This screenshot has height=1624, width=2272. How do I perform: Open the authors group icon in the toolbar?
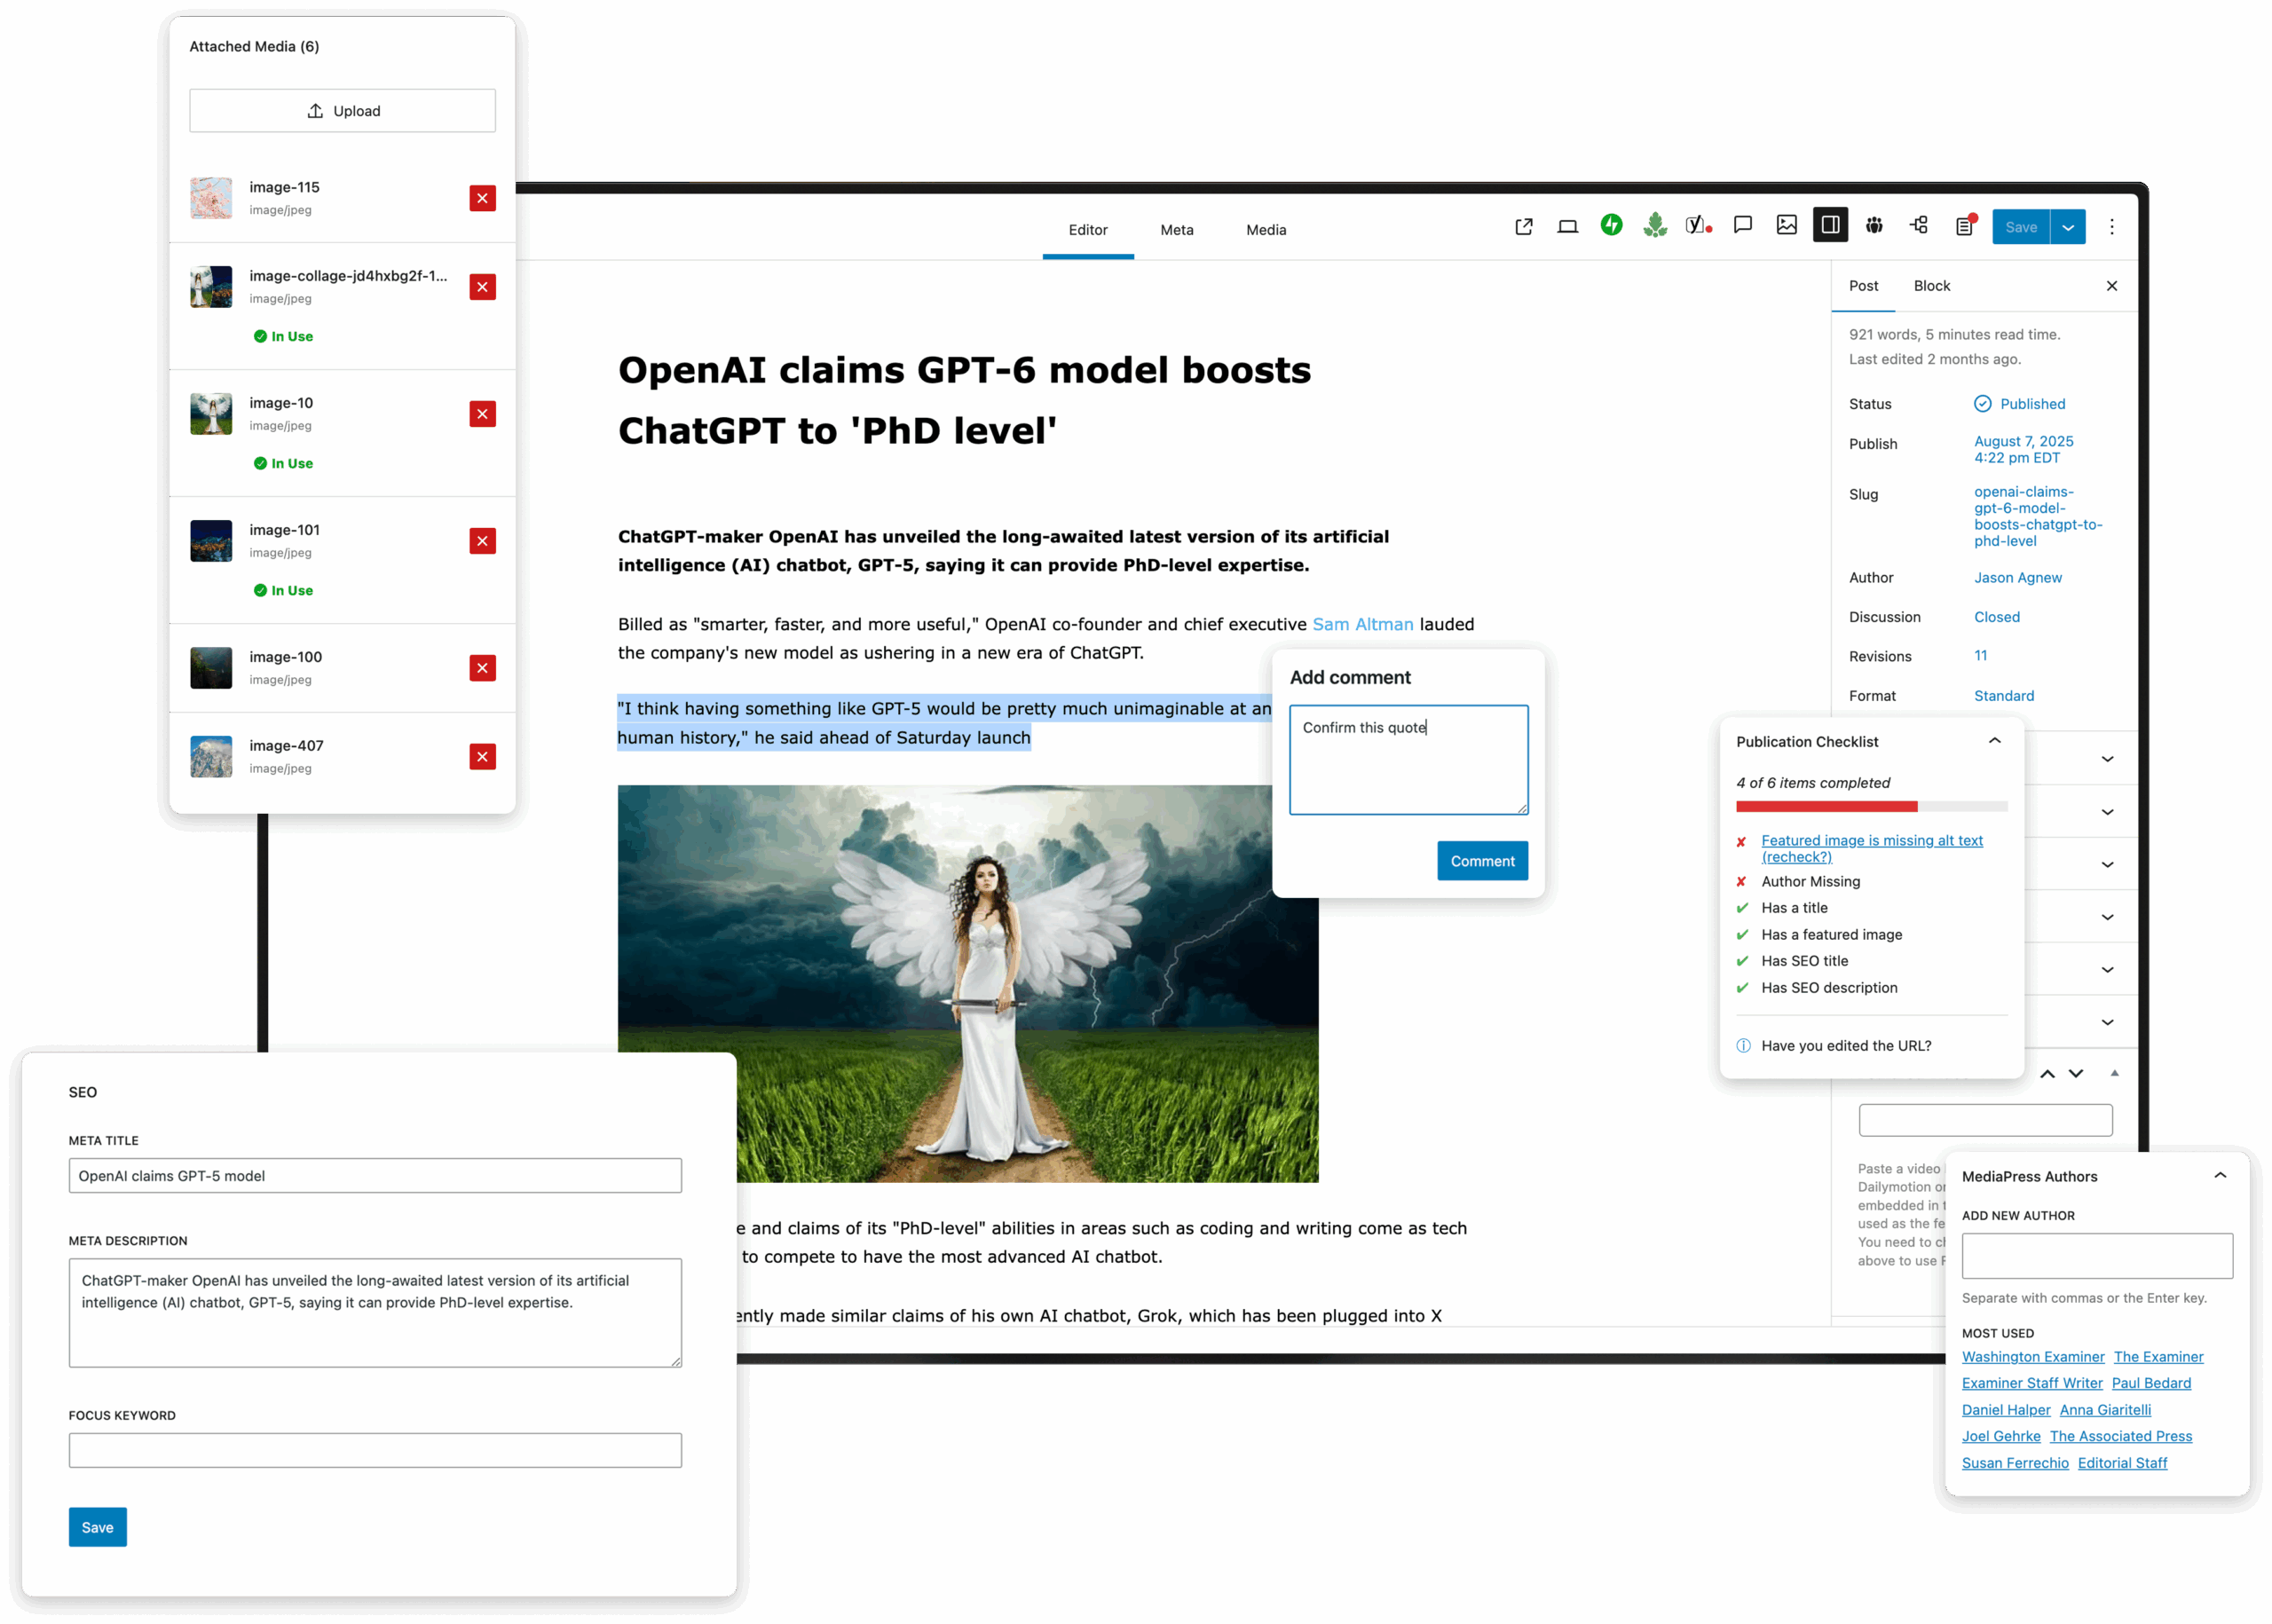click(1874, 226)
